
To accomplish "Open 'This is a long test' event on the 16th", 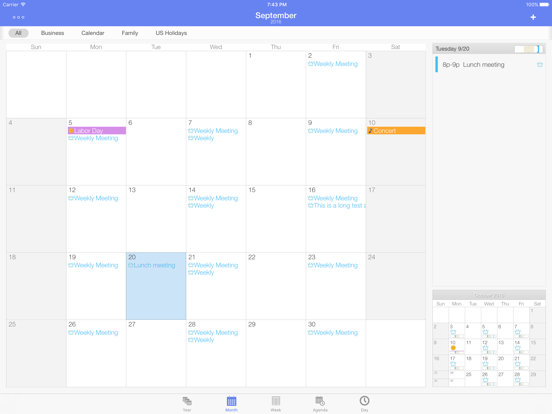I will click(337, 206).
